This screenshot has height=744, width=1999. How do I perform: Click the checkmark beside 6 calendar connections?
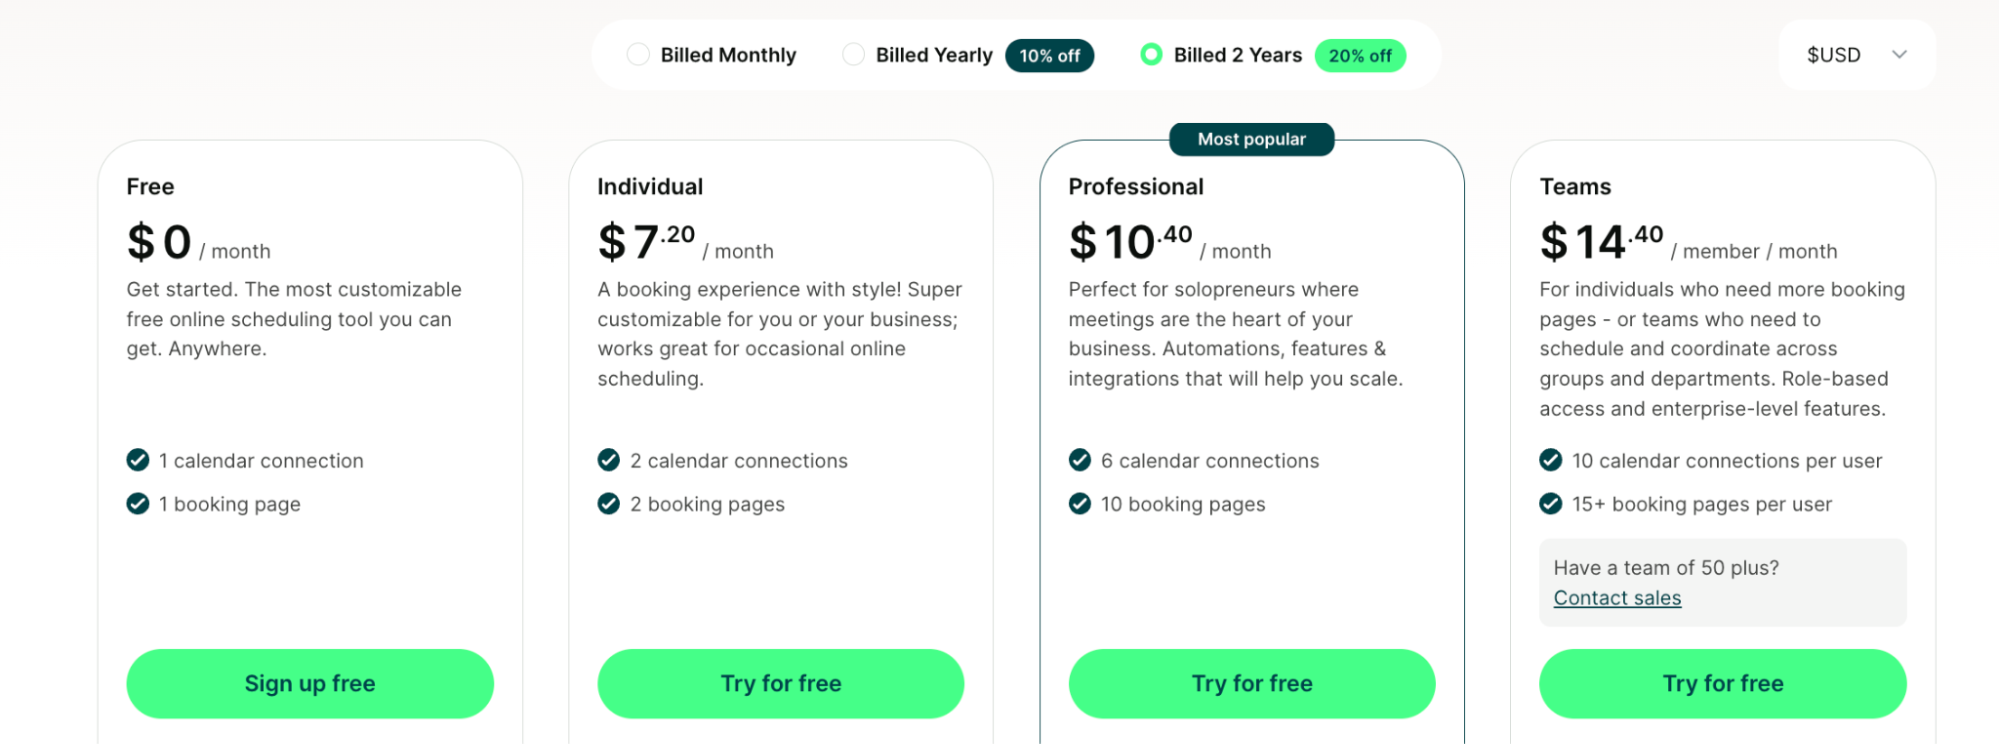tap(1079, 460)
